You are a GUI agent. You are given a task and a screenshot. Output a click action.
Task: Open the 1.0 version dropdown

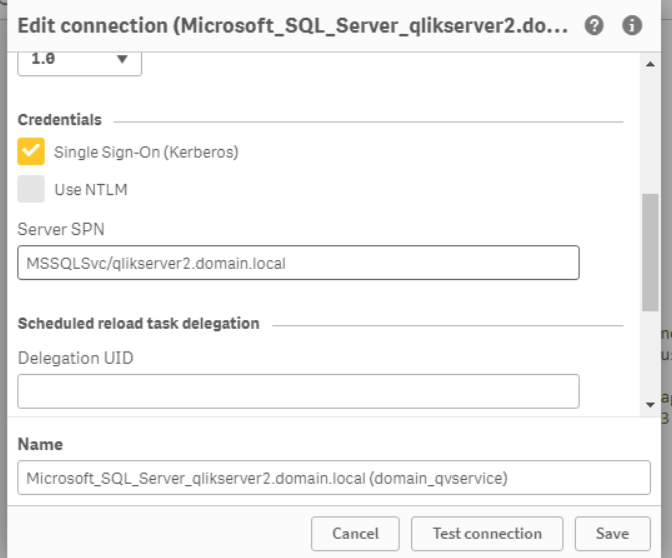(80, 60)
